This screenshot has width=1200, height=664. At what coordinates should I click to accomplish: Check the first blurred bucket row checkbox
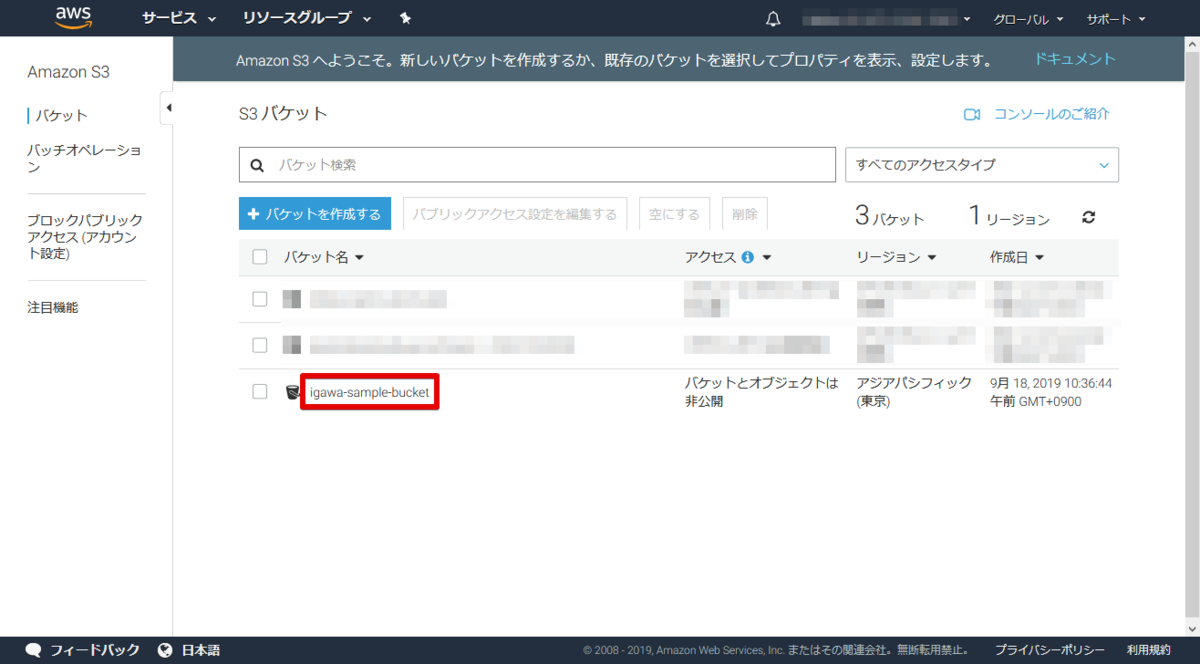click(x=260, y=299)
